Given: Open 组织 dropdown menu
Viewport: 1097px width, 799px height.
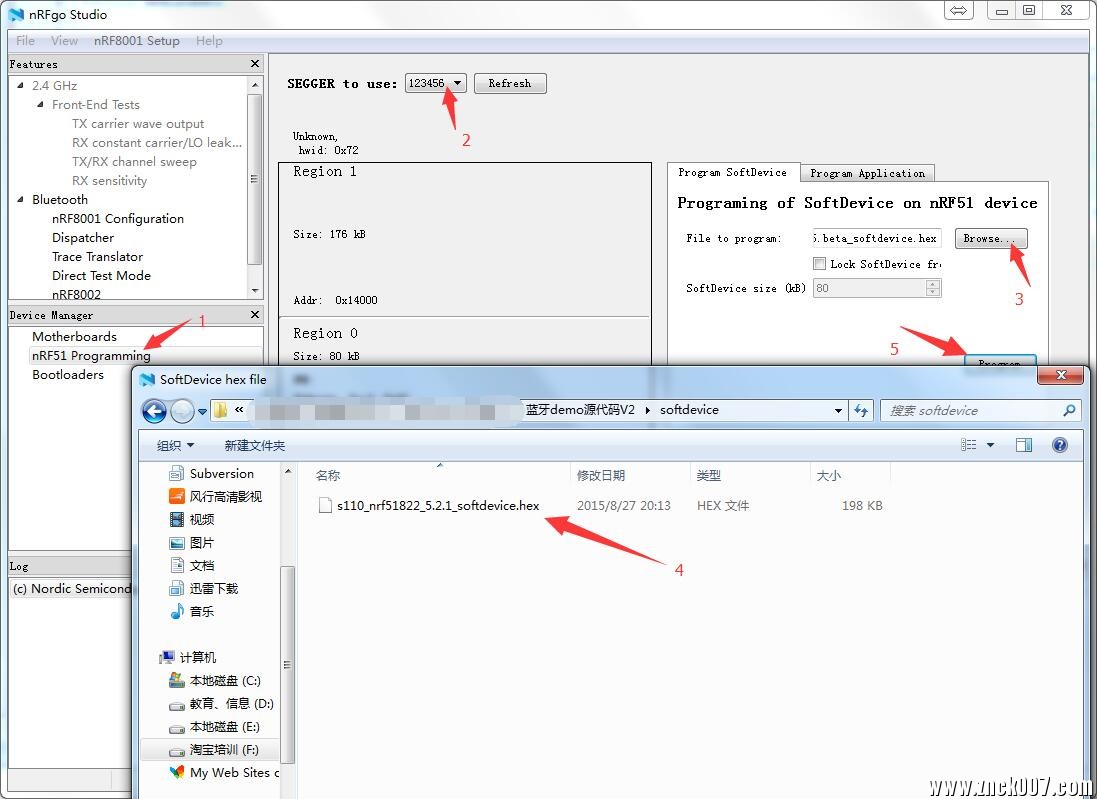Looking at the screenshot, I should tap(175, 445).
